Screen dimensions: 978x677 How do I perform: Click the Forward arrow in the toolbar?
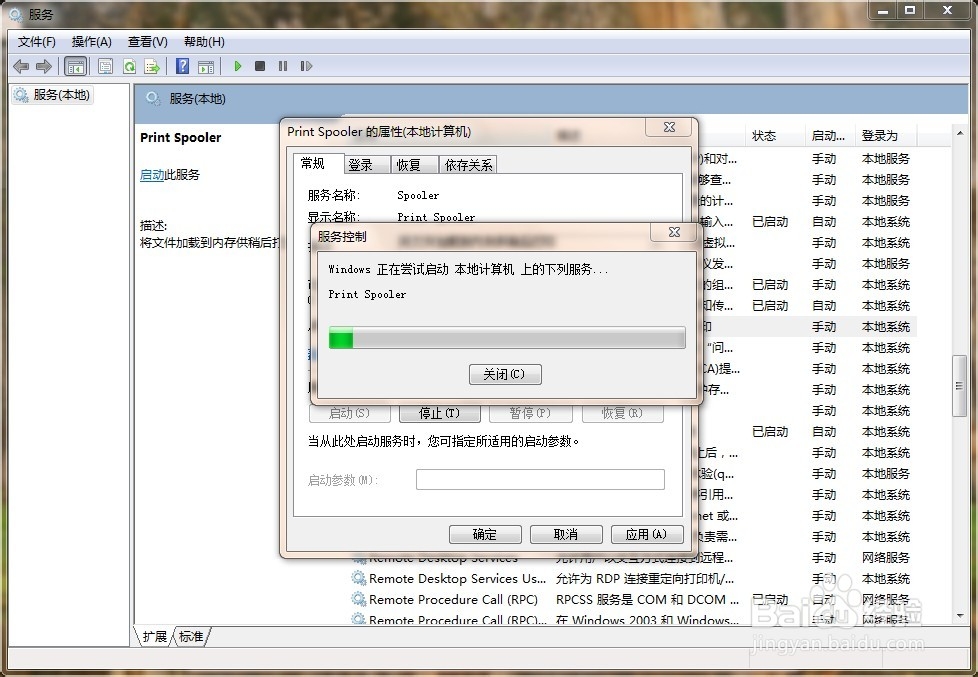(x=44, y=66)
